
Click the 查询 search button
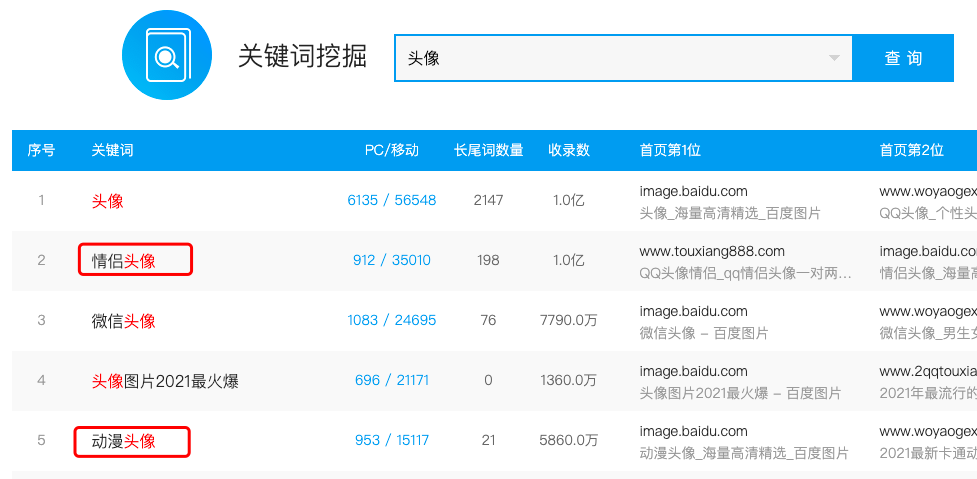[x=903, y=58]
